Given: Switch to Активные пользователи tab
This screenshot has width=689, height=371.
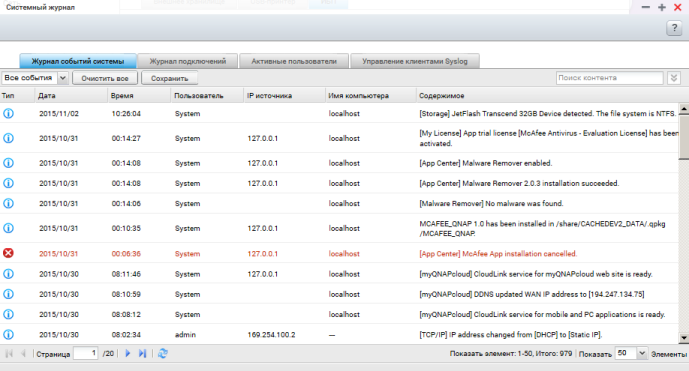Looking at the screenshot, I should [294, 61].
